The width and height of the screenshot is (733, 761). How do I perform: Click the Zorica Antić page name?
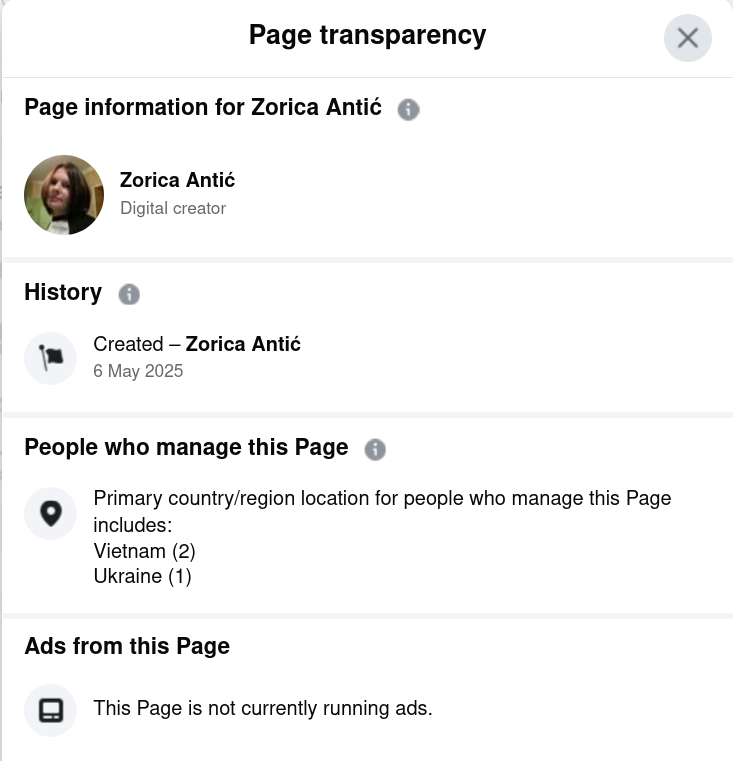click(x=177, y=180)
